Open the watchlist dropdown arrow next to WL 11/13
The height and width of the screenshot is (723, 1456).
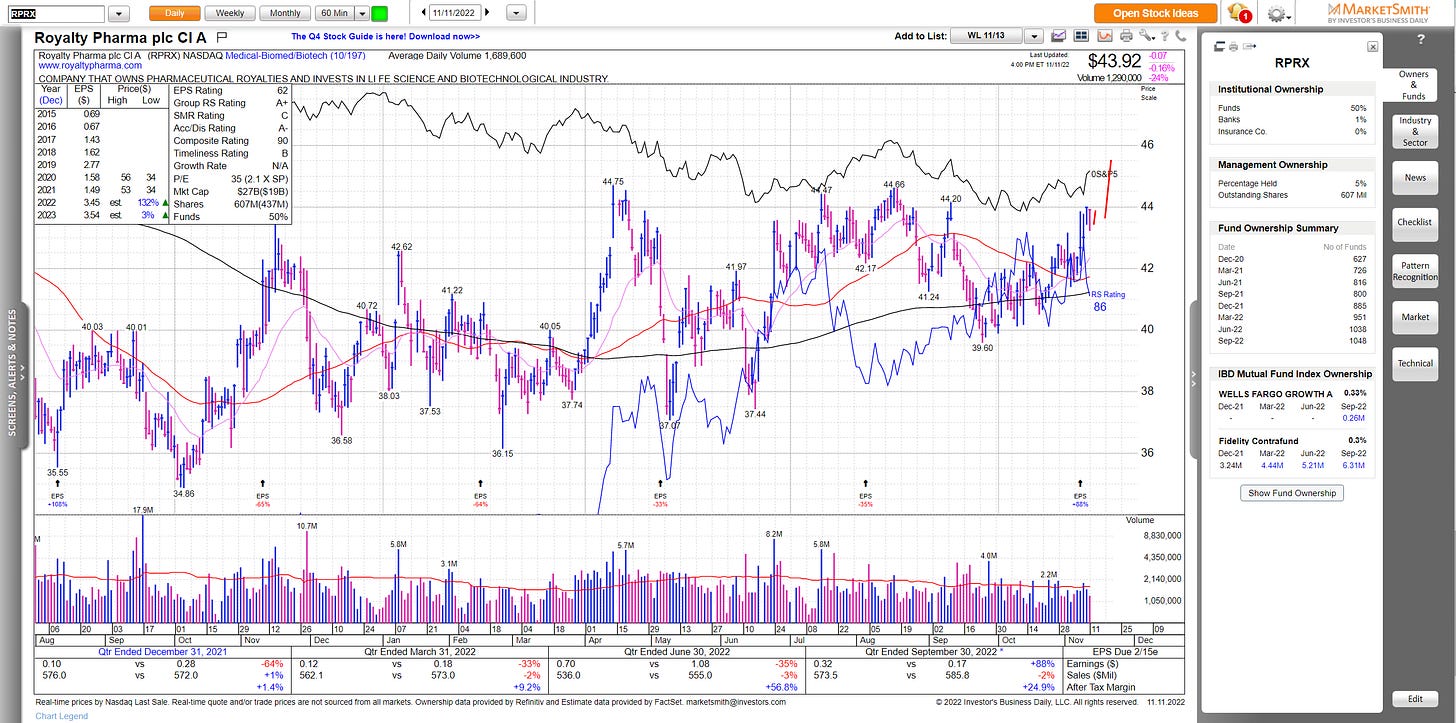[x=1032, y=36]
